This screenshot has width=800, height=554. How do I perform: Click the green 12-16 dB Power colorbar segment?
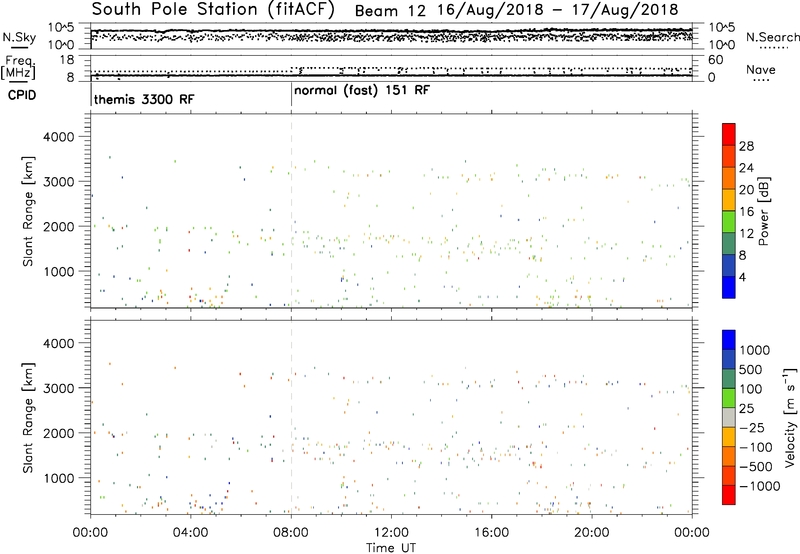pyautogui.click(x=729, y=222)
